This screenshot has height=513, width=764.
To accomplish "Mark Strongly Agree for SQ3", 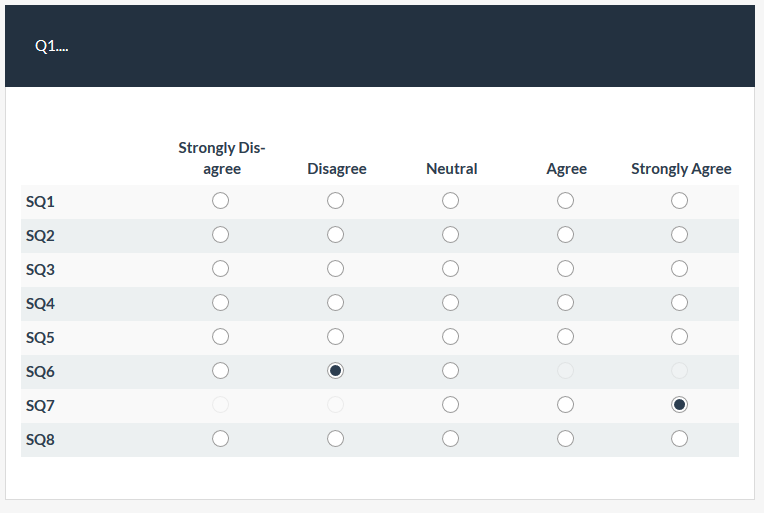I will tap(680, 269).
